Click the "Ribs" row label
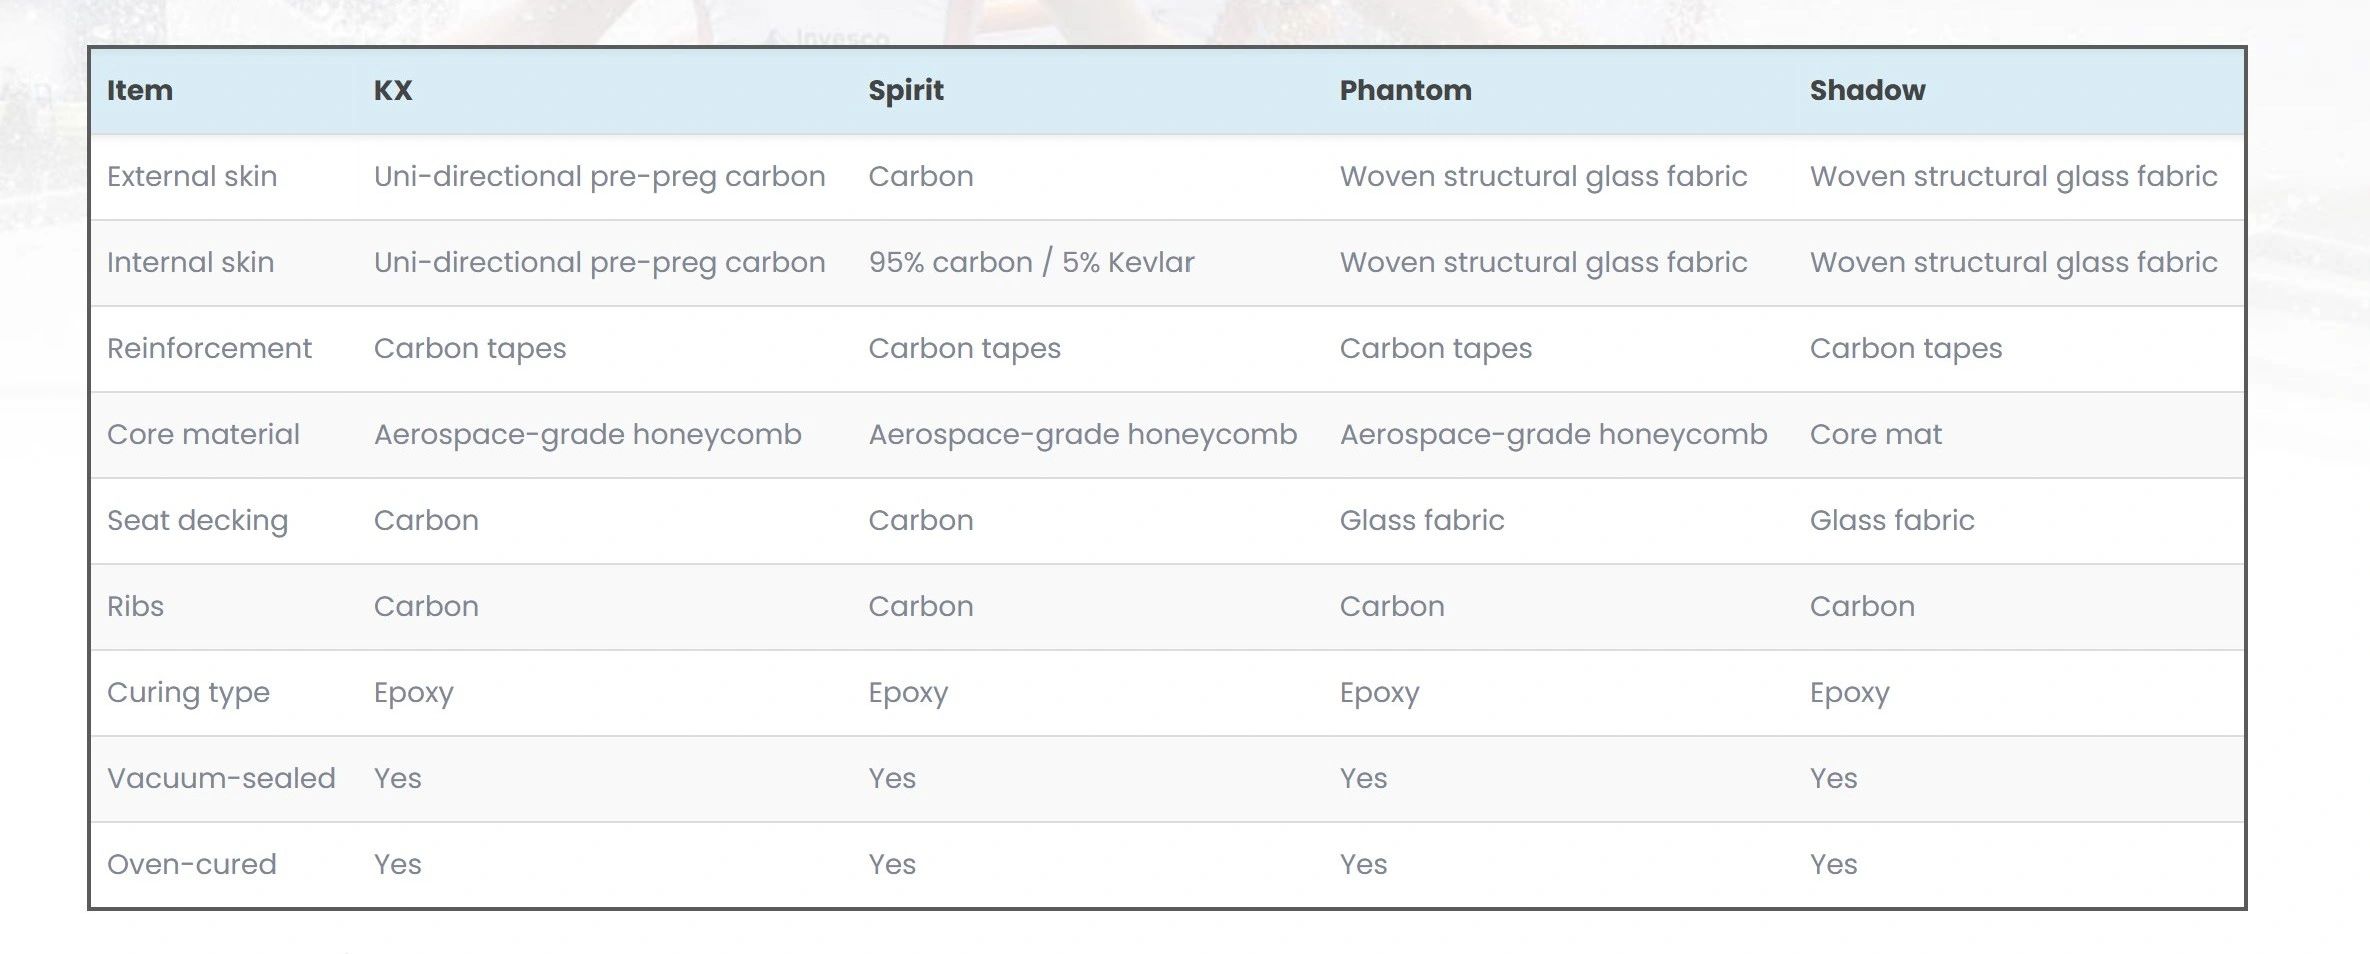This screenshot has width=2370, height=954. (135, 607)
